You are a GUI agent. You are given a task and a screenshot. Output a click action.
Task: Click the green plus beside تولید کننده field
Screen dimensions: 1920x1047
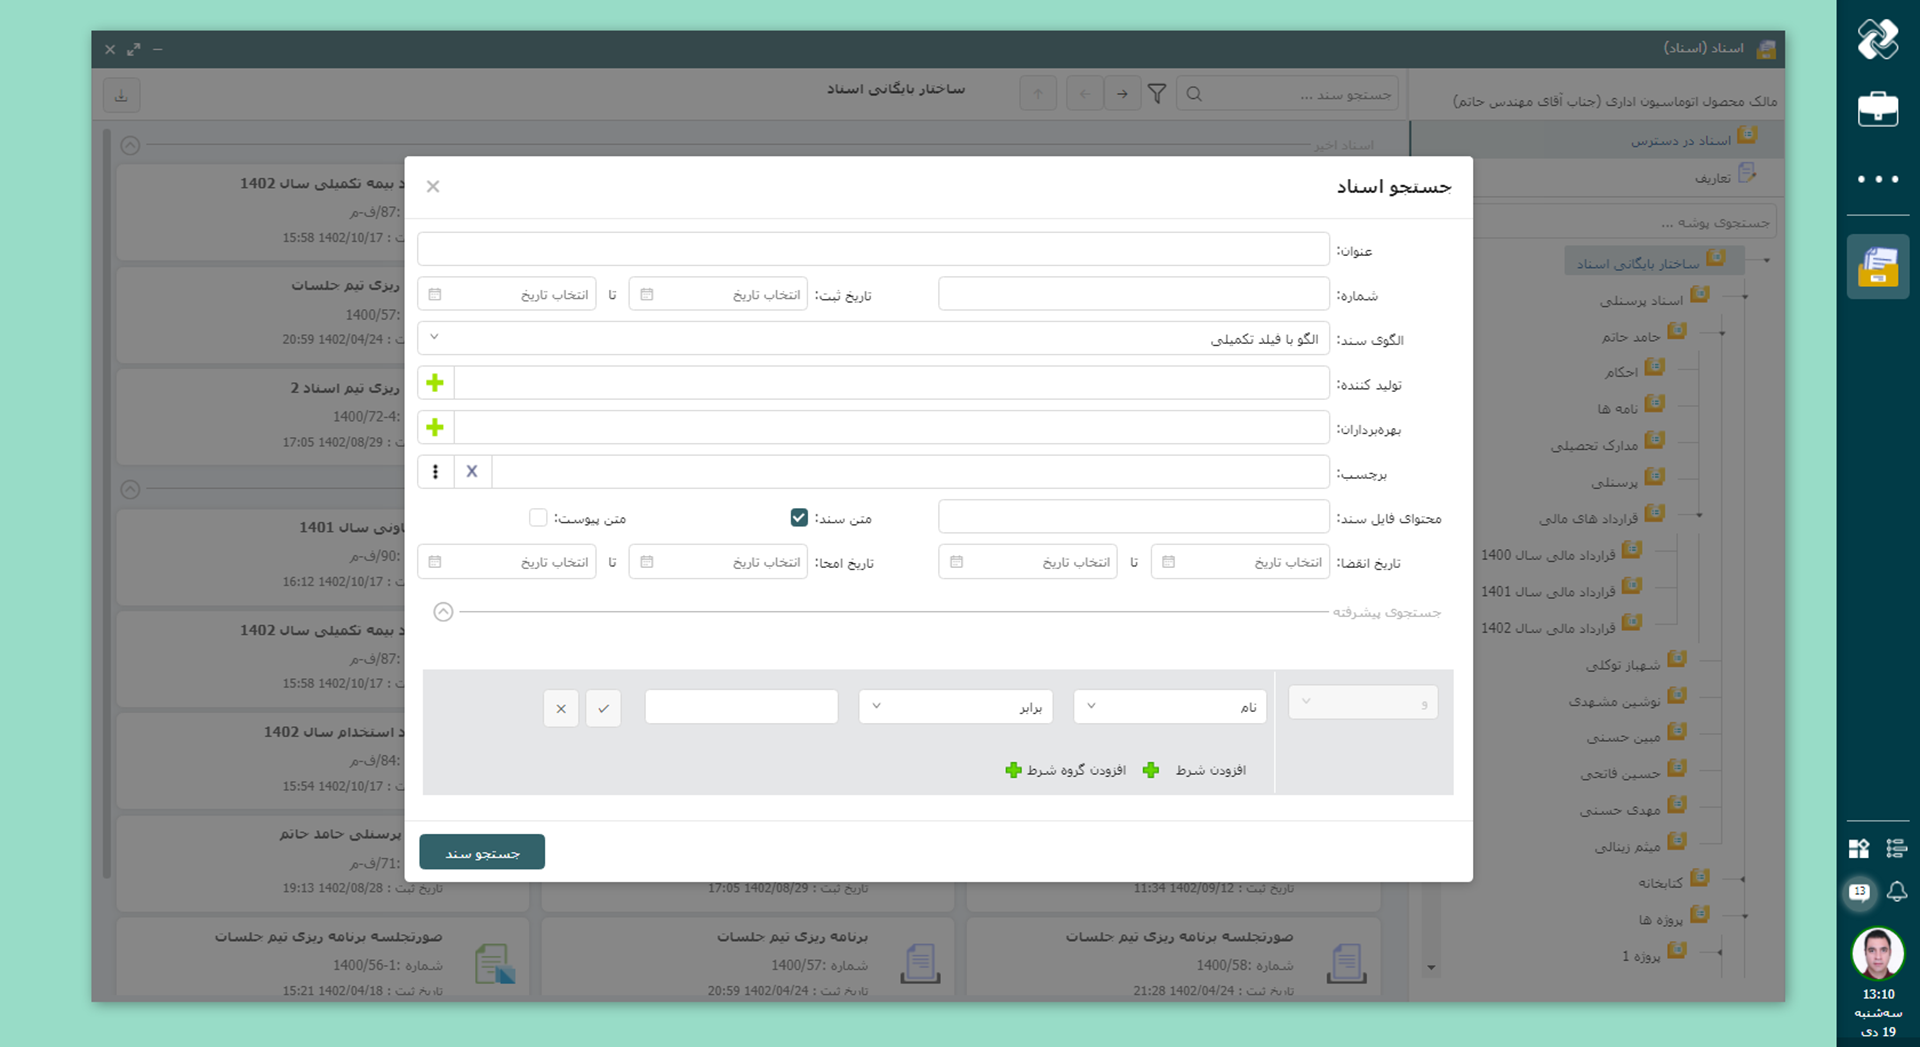[435, 383]
